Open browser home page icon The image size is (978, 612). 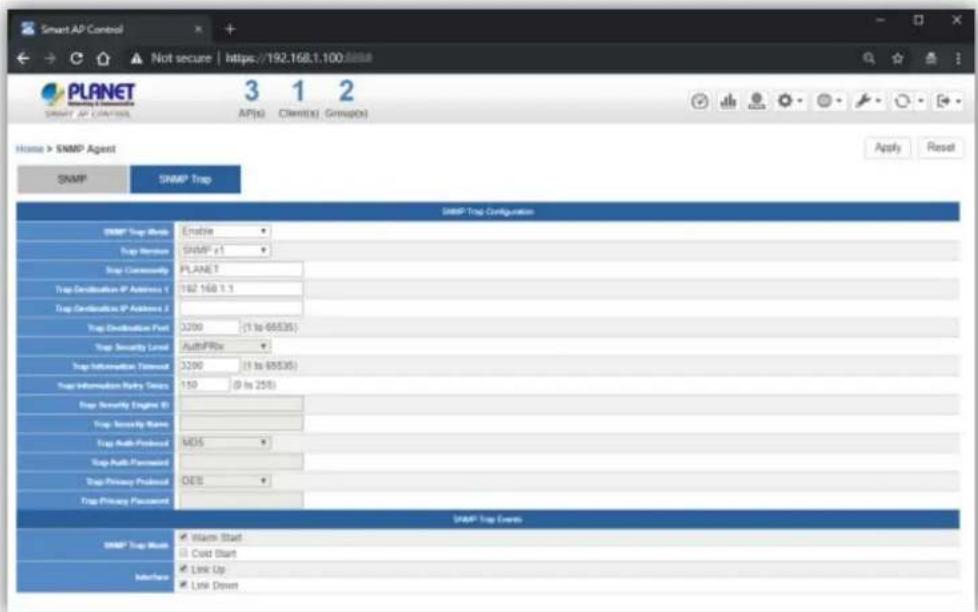pos(104,59)
